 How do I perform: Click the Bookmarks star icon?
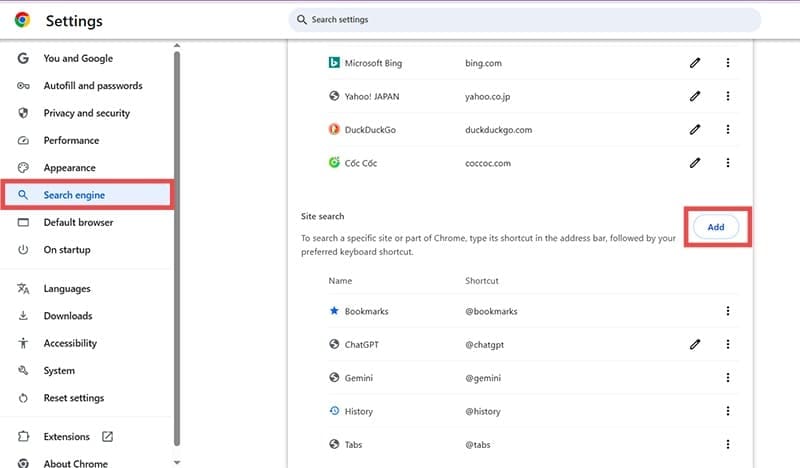coord(334,311)
